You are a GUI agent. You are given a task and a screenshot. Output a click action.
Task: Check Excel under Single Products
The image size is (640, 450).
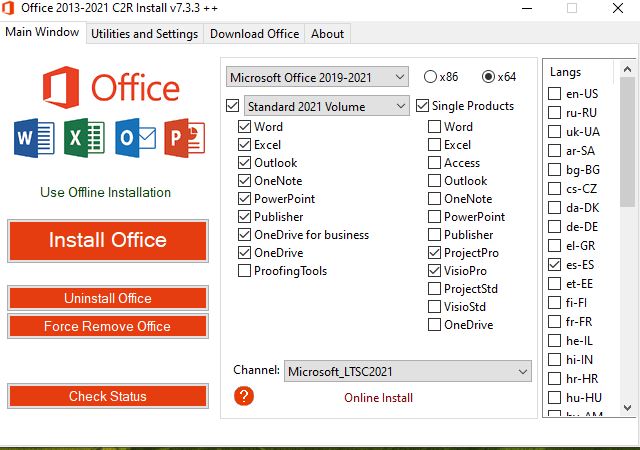434,145
